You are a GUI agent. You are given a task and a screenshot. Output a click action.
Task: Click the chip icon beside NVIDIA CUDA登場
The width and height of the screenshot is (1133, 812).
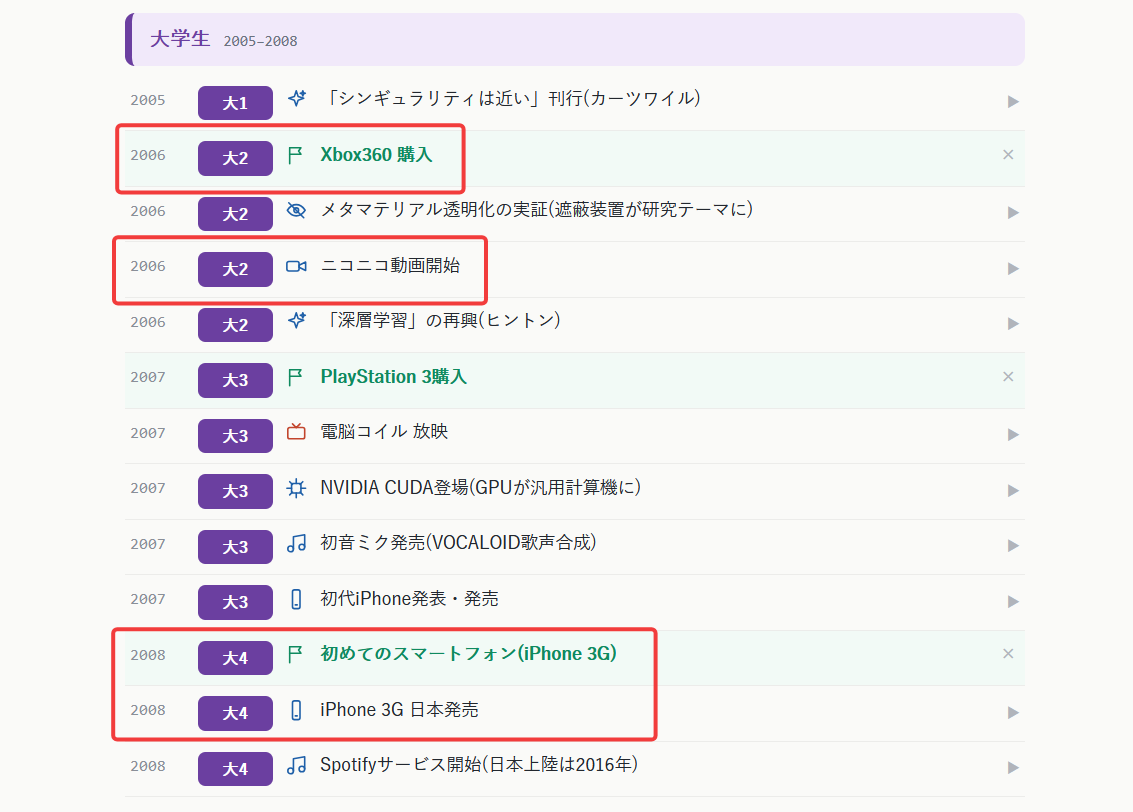296,488
